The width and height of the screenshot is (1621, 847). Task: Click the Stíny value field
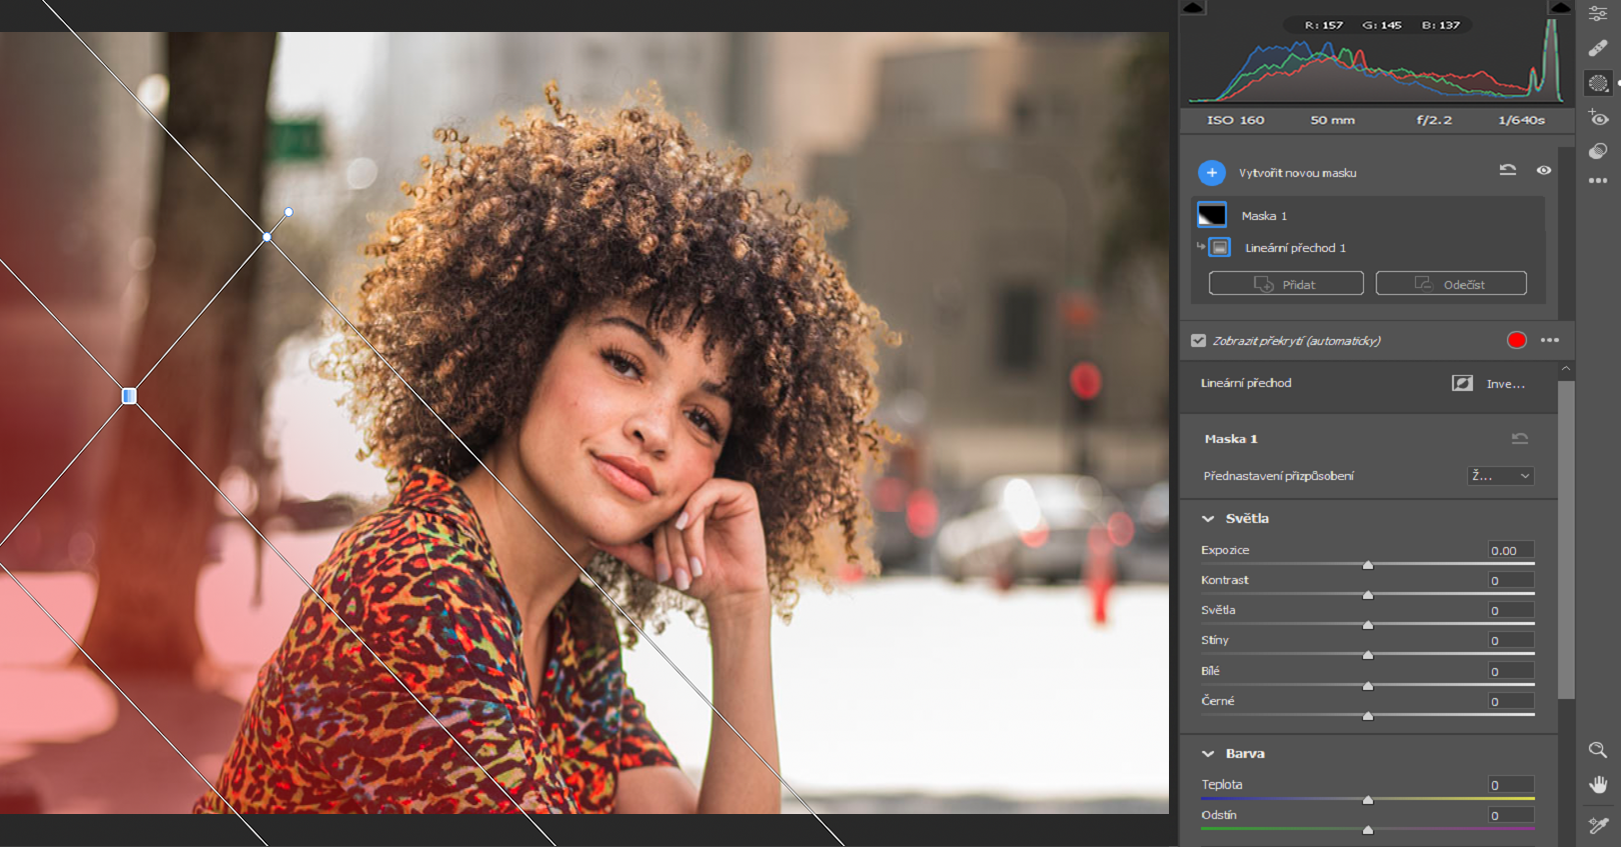(1511, 640)
